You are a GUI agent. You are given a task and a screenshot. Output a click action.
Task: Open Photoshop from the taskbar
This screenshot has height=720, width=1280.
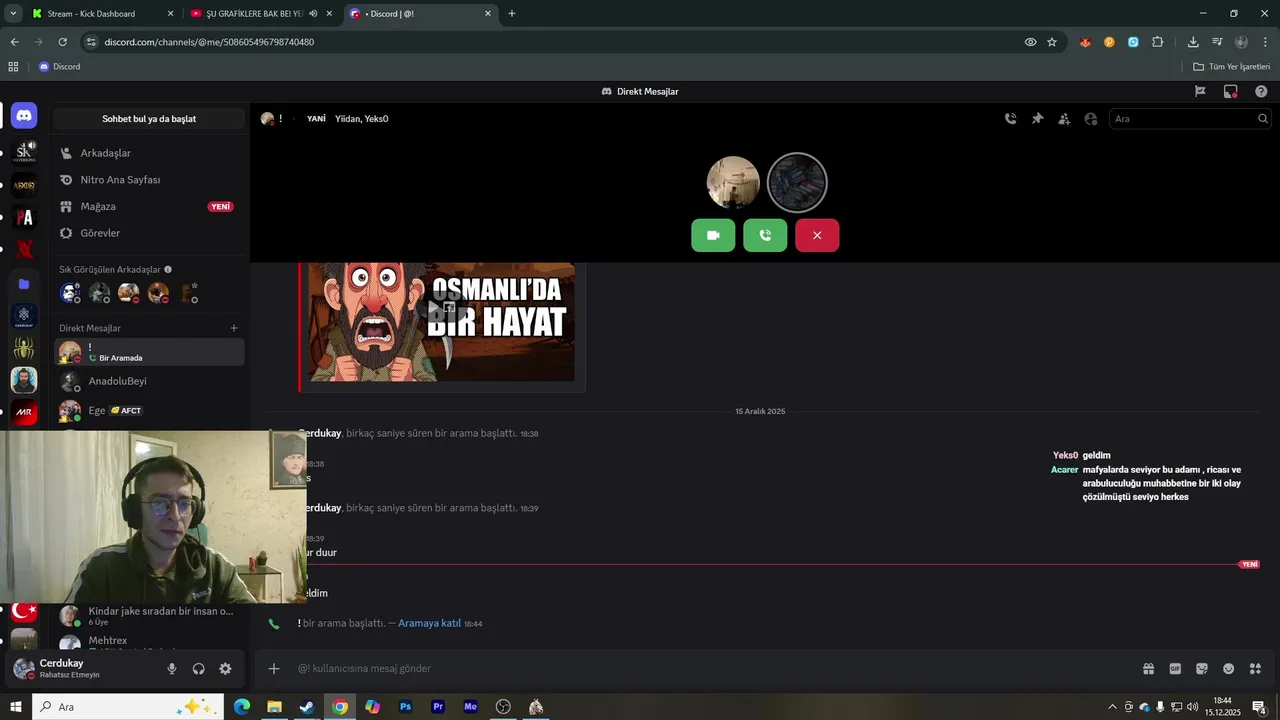(x=405, y=707)
